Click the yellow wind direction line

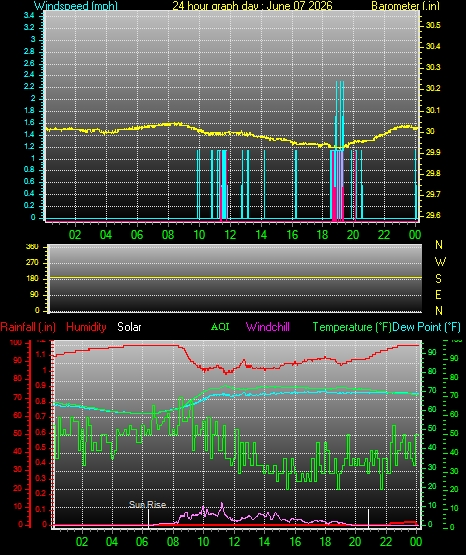[x=235, y=277]
